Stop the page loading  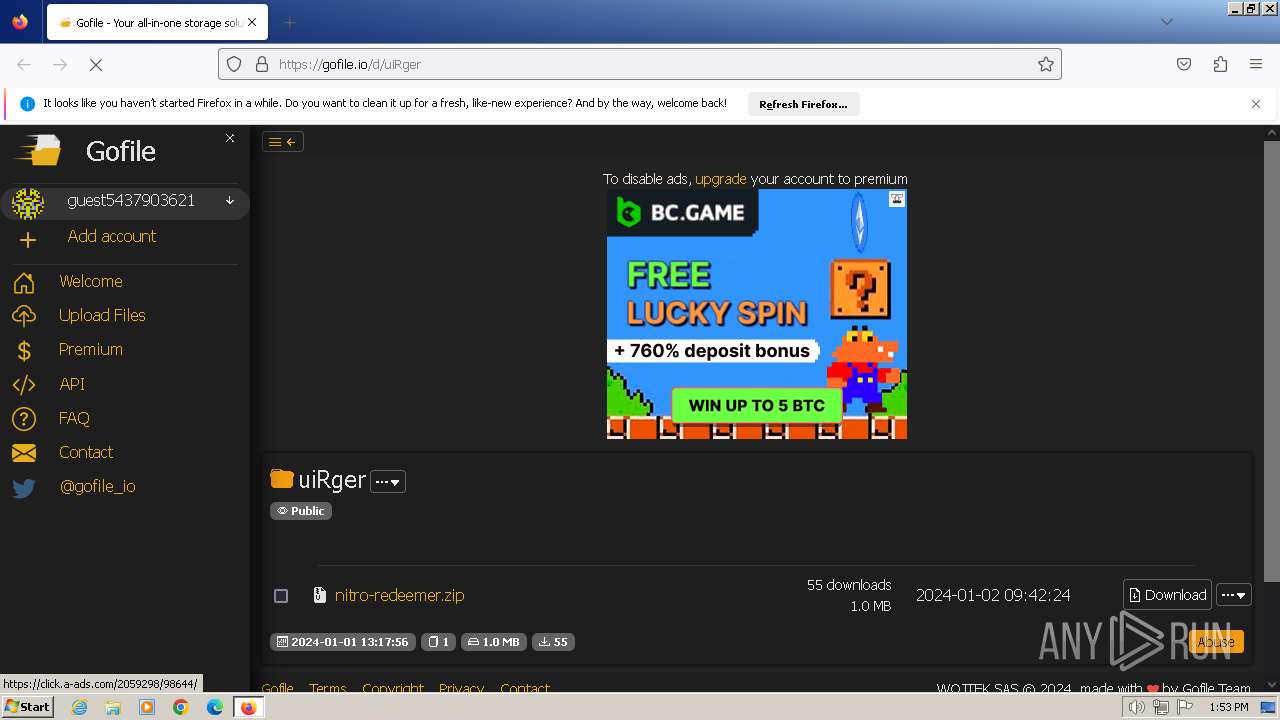pos(96,64)
